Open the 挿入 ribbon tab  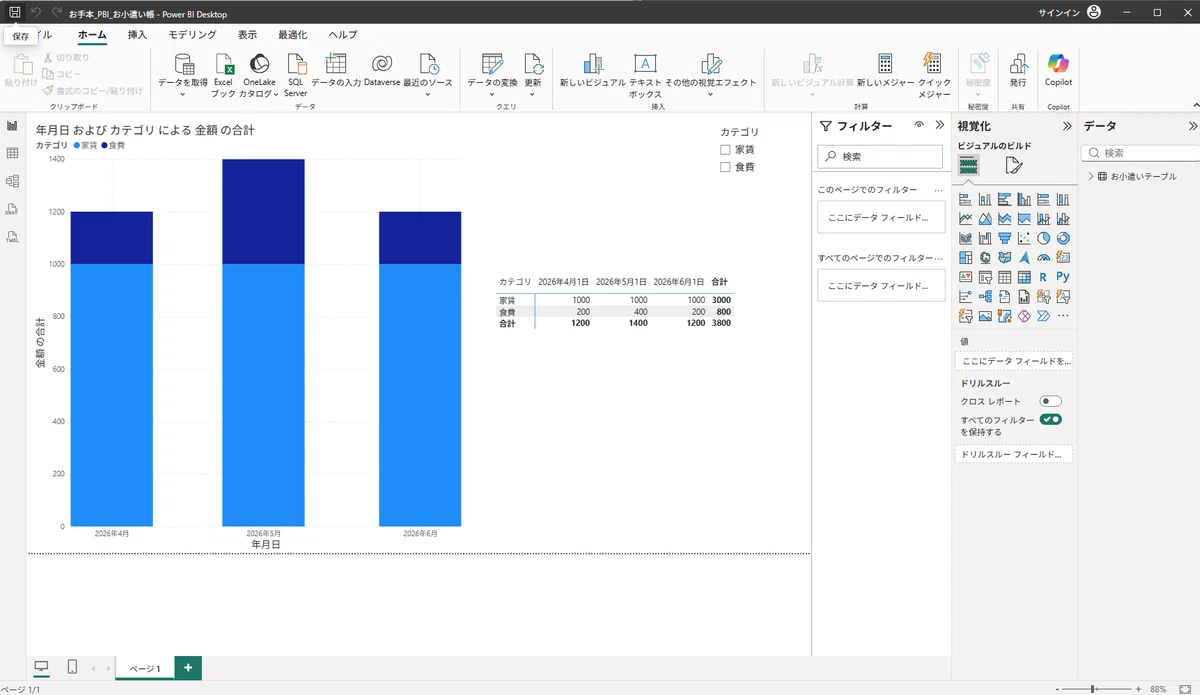point(137,34)
